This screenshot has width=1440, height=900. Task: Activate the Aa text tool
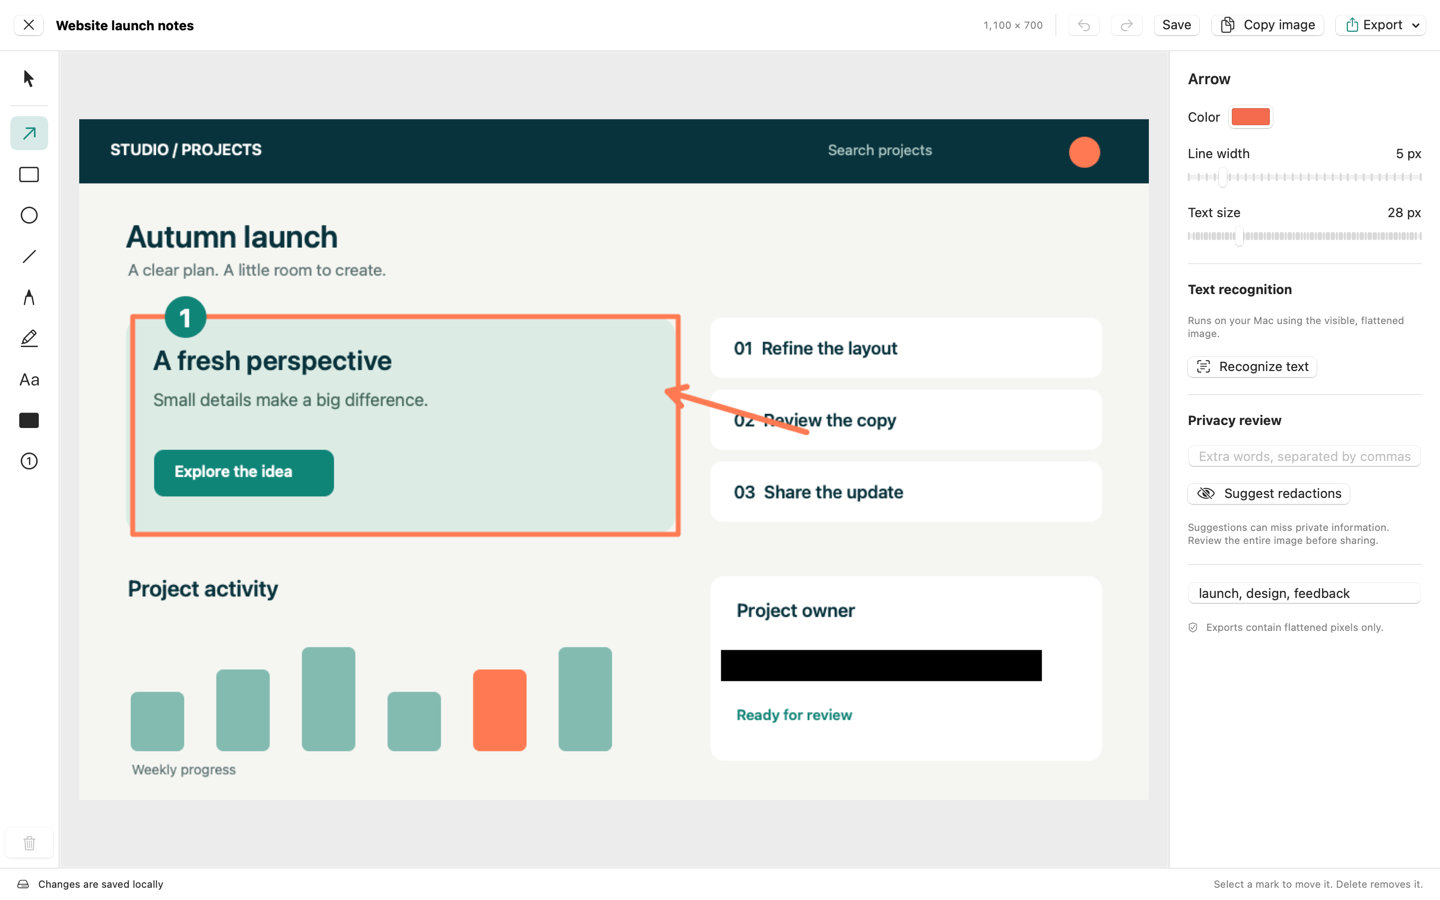point(29,379)
